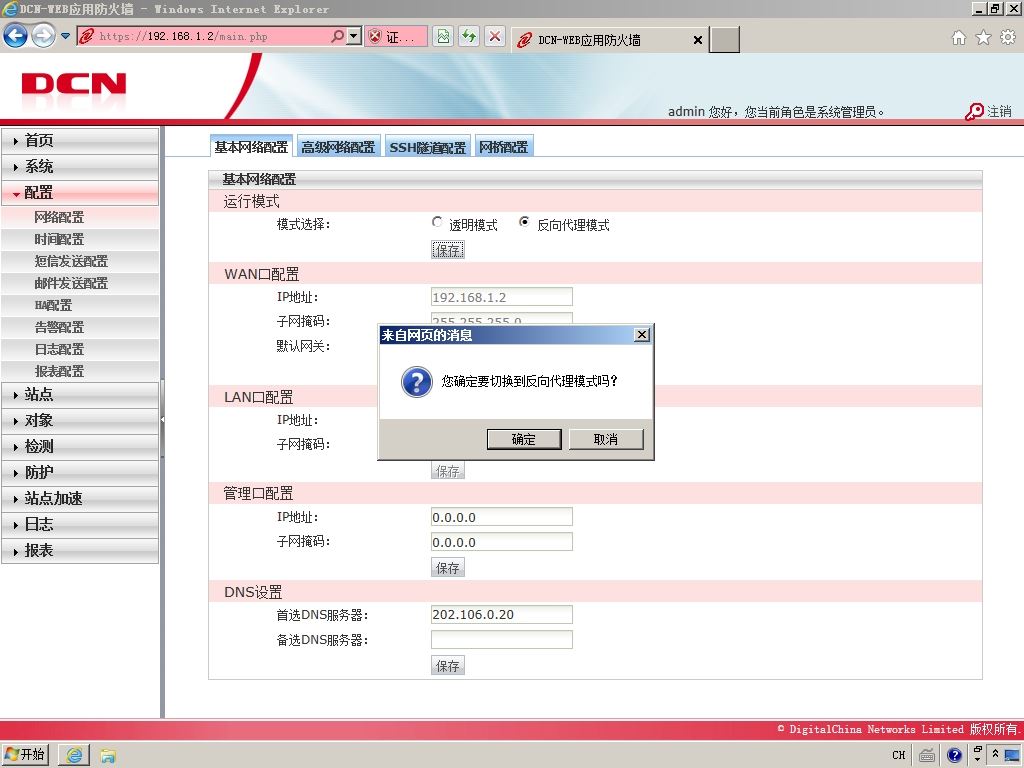Expand the 检测 menu section

coord(80,447)
